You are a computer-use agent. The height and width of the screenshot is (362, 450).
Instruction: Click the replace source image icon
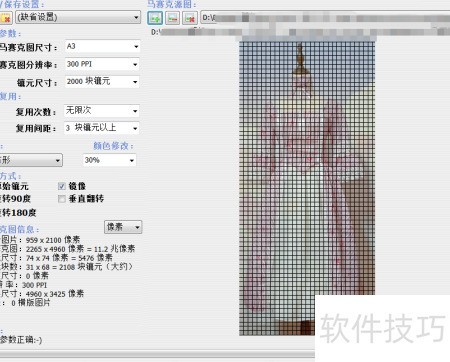click(x=172, y=18)
